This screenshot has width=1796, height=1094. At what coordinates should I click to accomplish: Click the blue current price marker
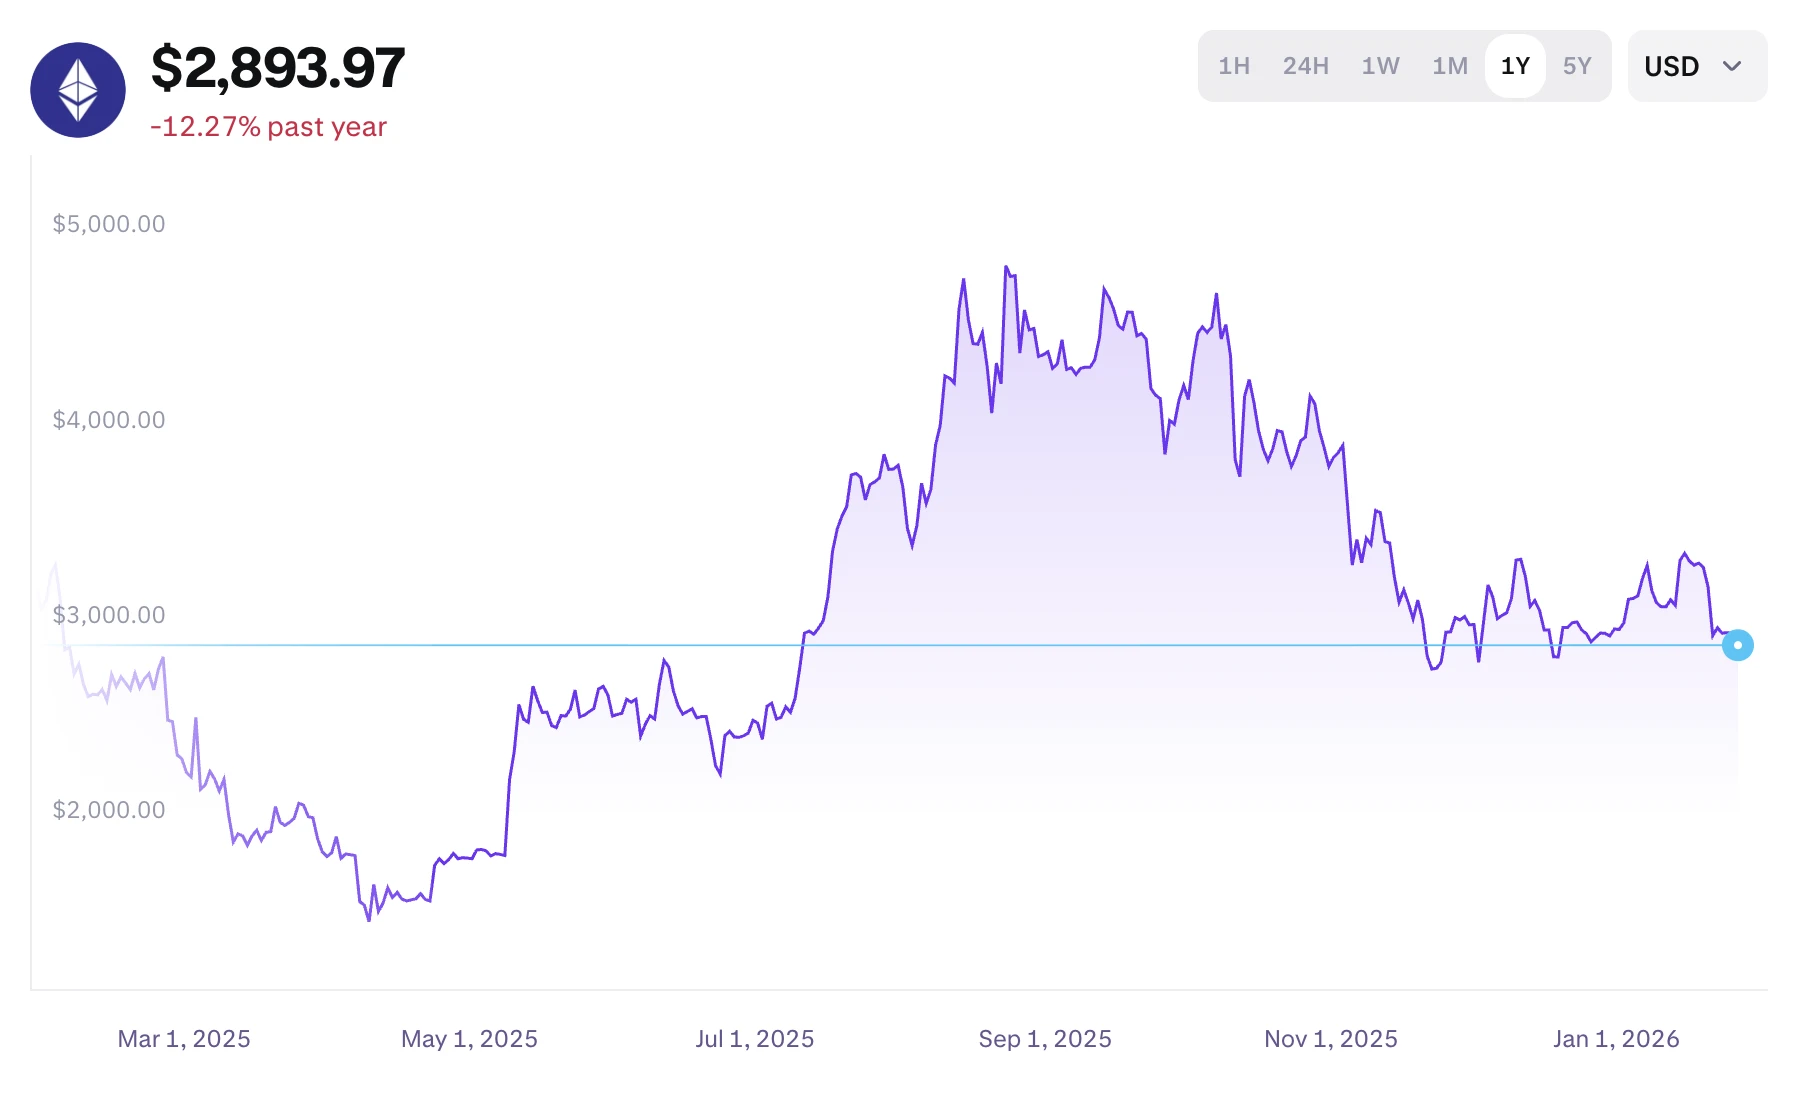click(1738, 645)
